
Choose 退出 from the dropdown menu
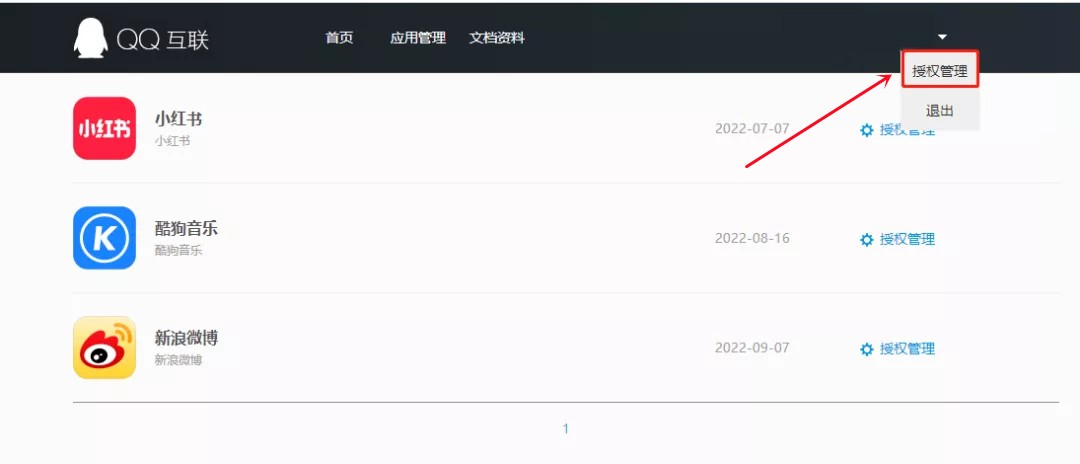pos(939,111)
